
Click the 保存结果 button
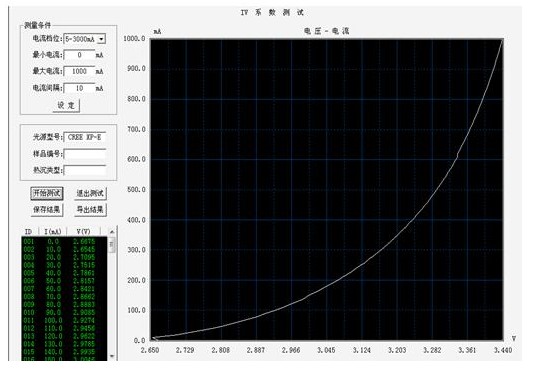tap(47, 209)
